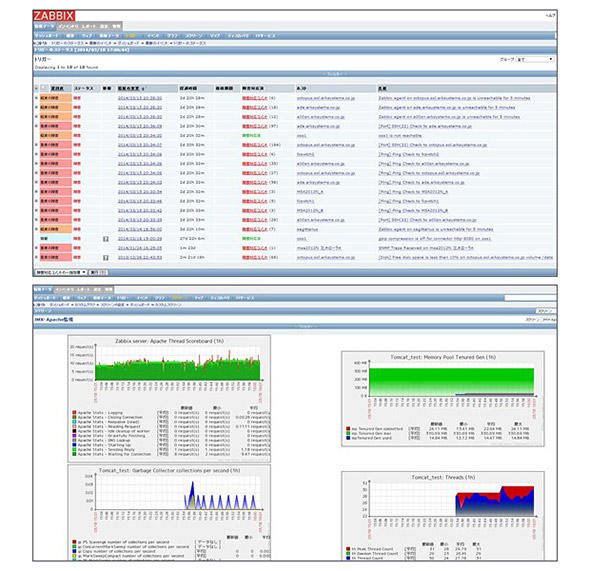Open acknowledge link showing (88) comments

255,257
